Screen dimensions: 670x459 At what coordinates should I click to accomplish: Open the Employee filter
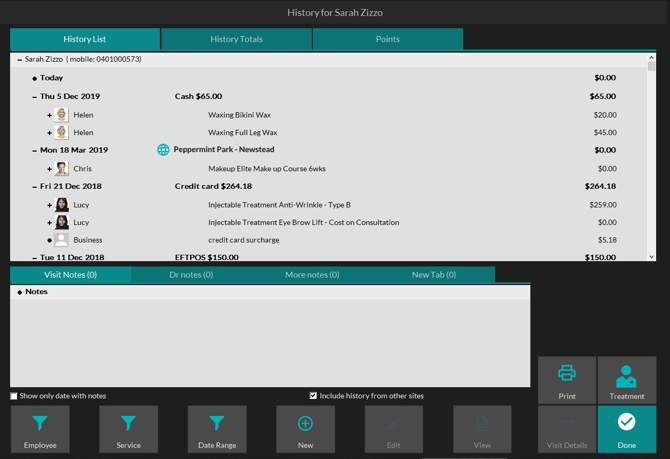click(x=40, y=429)
